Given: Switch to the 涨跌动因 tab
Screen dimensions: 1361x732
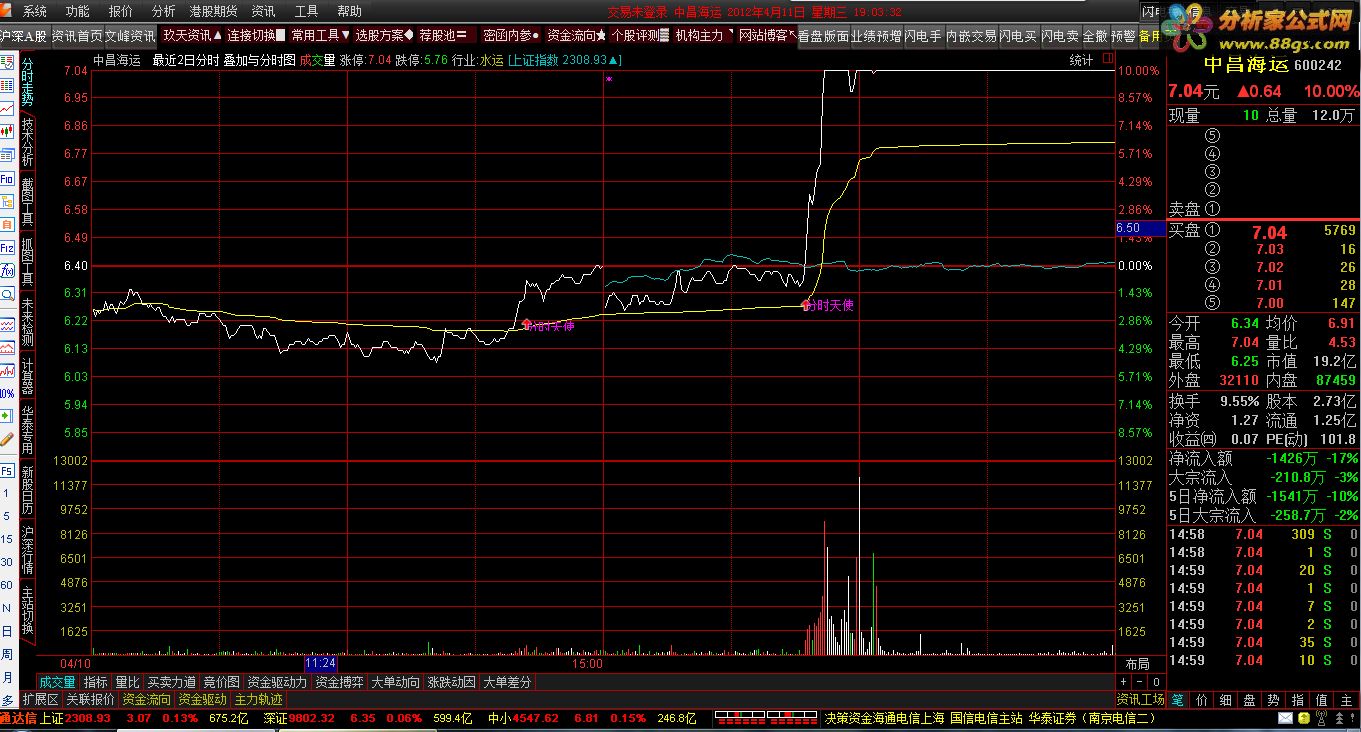Looking at the screenshot, I should click(451, 682).
